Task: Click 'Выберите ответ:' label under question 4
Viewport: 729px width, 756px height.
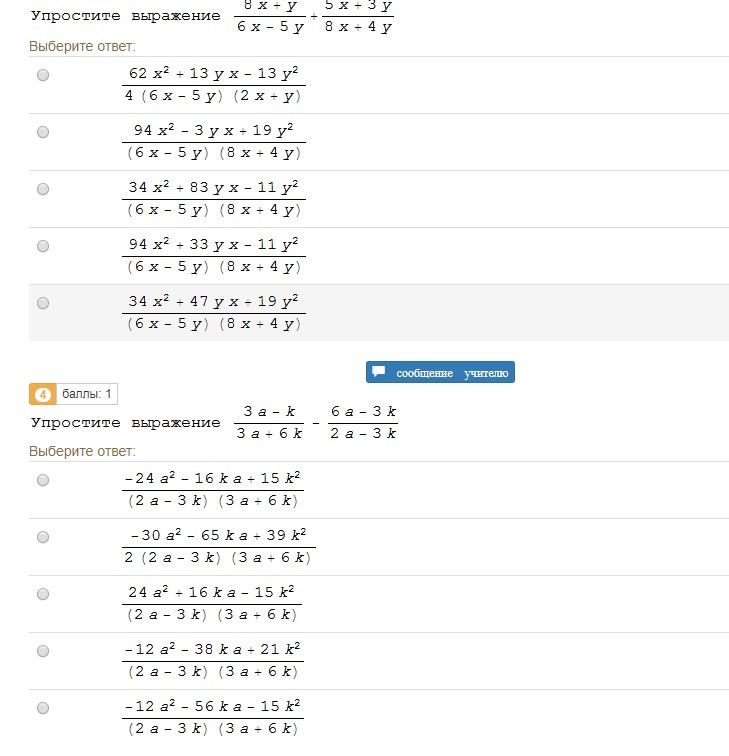Action: coord(82,451)
